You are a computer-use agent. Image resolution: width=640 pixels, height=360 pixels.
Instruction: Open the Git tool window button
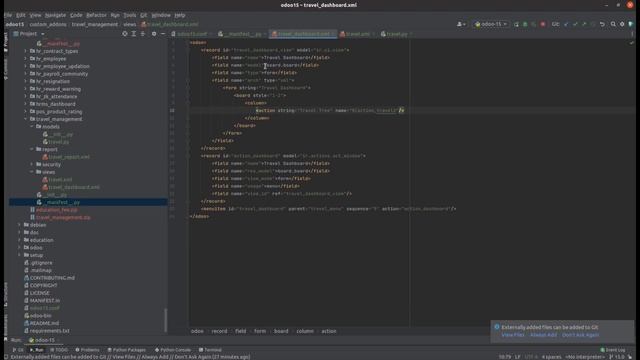pos(18,350)
